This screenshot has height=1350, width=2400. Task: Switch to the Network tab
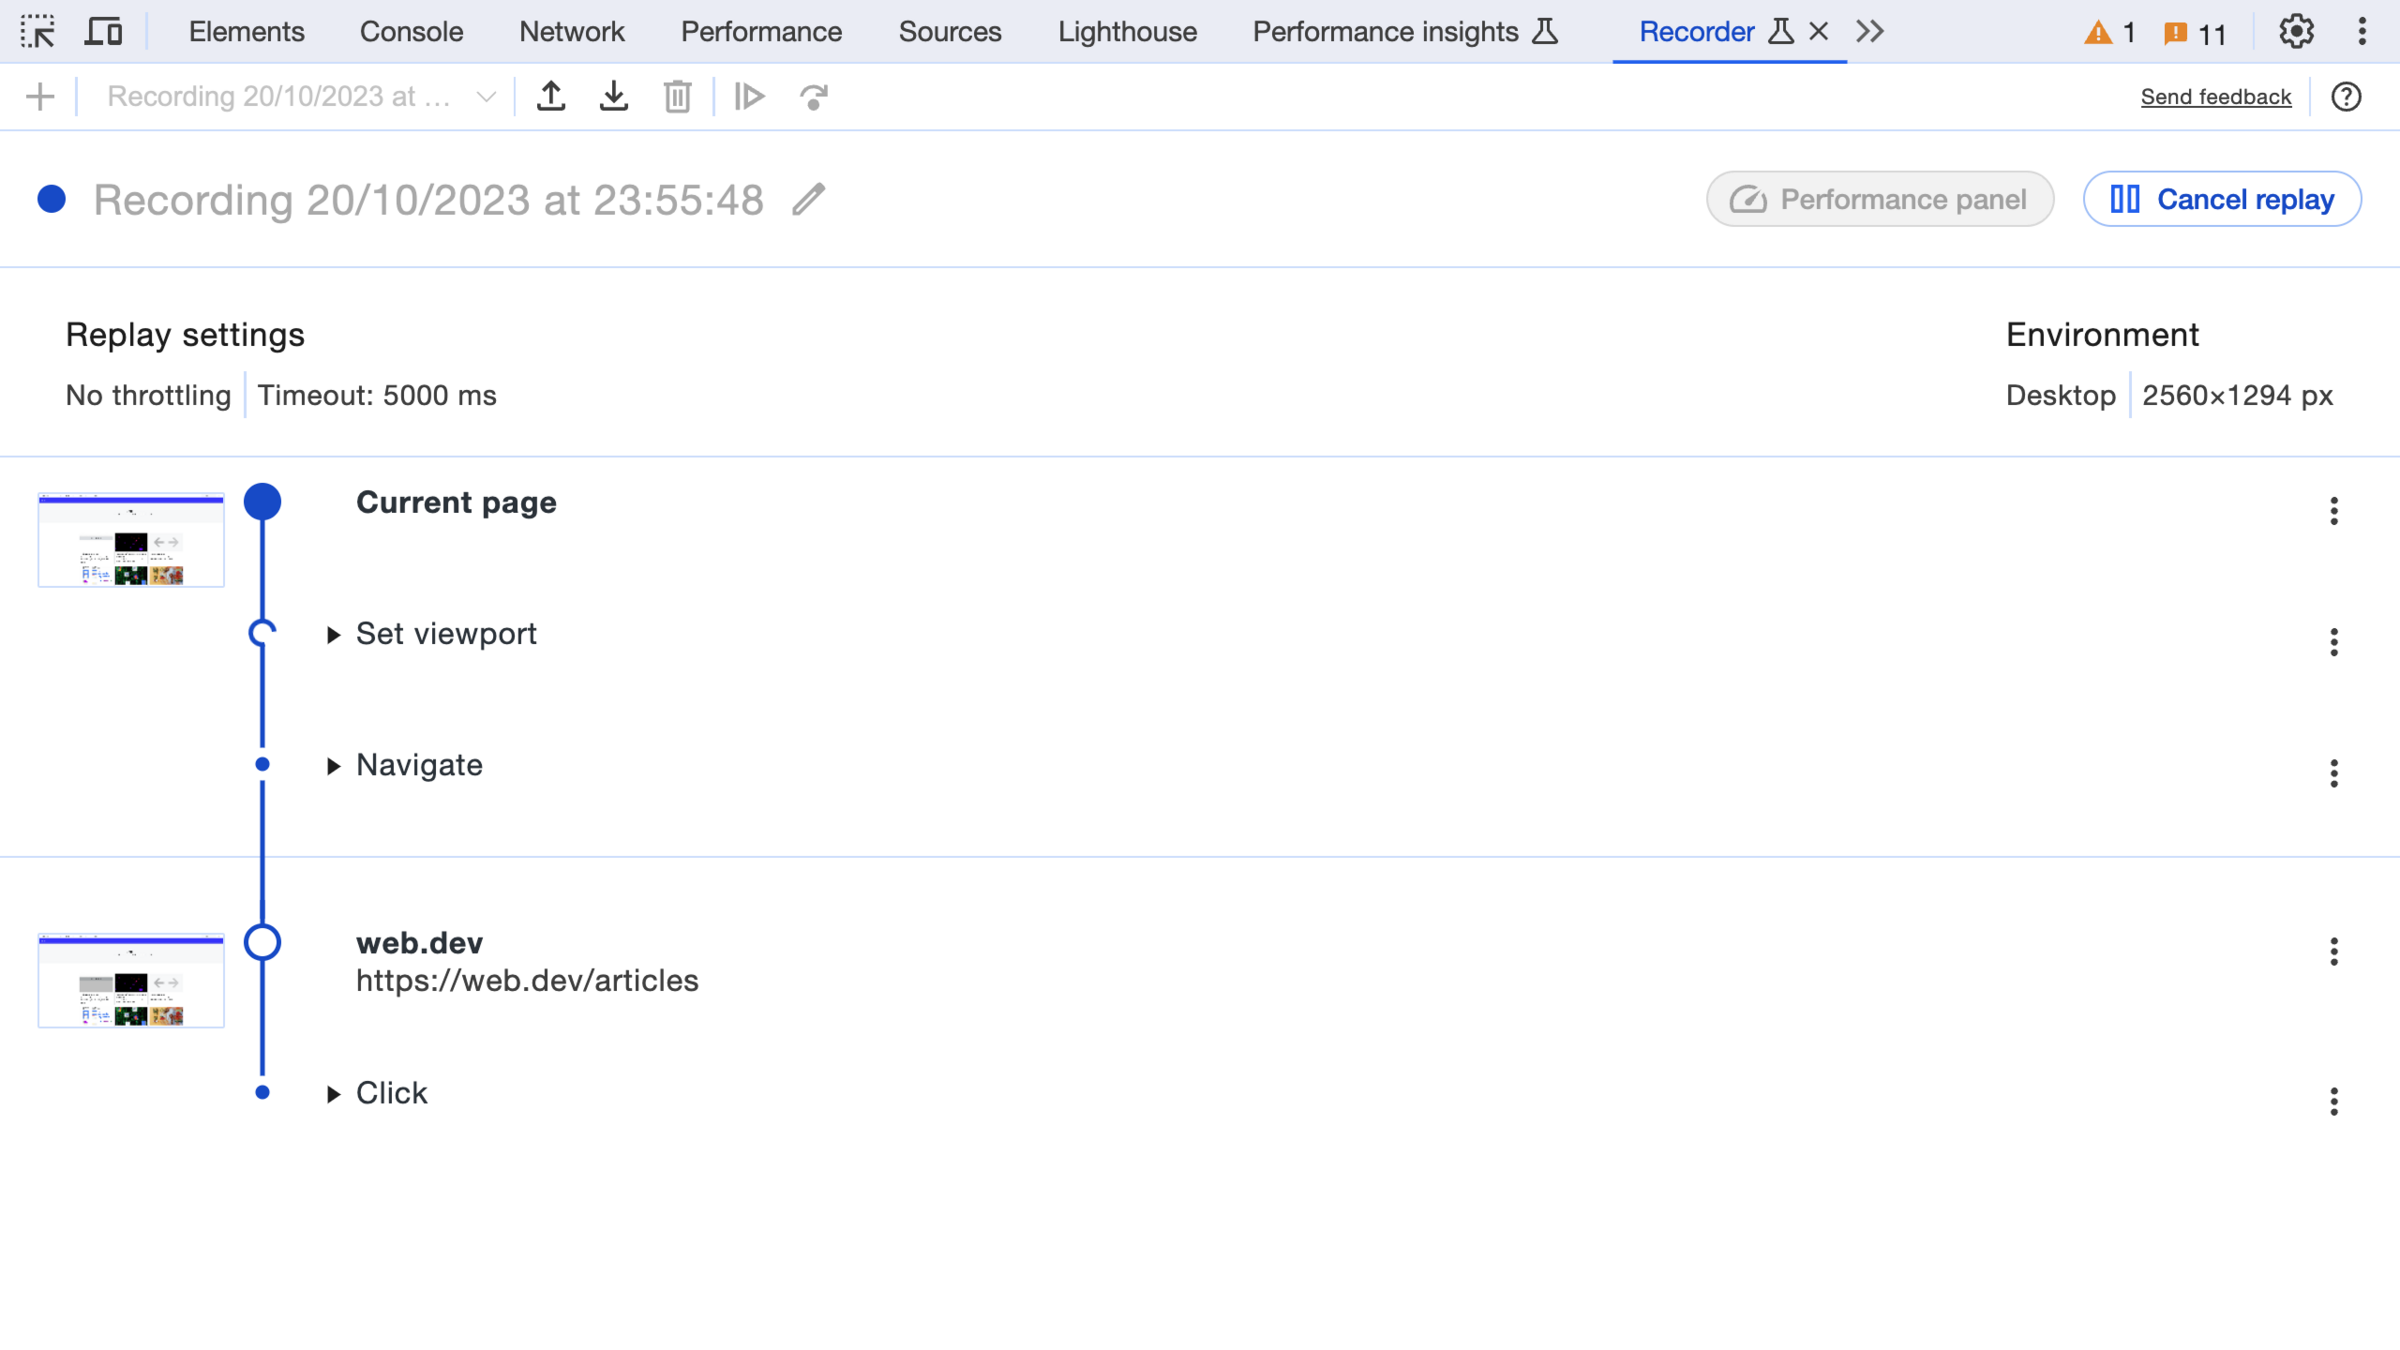coord(571,32)
